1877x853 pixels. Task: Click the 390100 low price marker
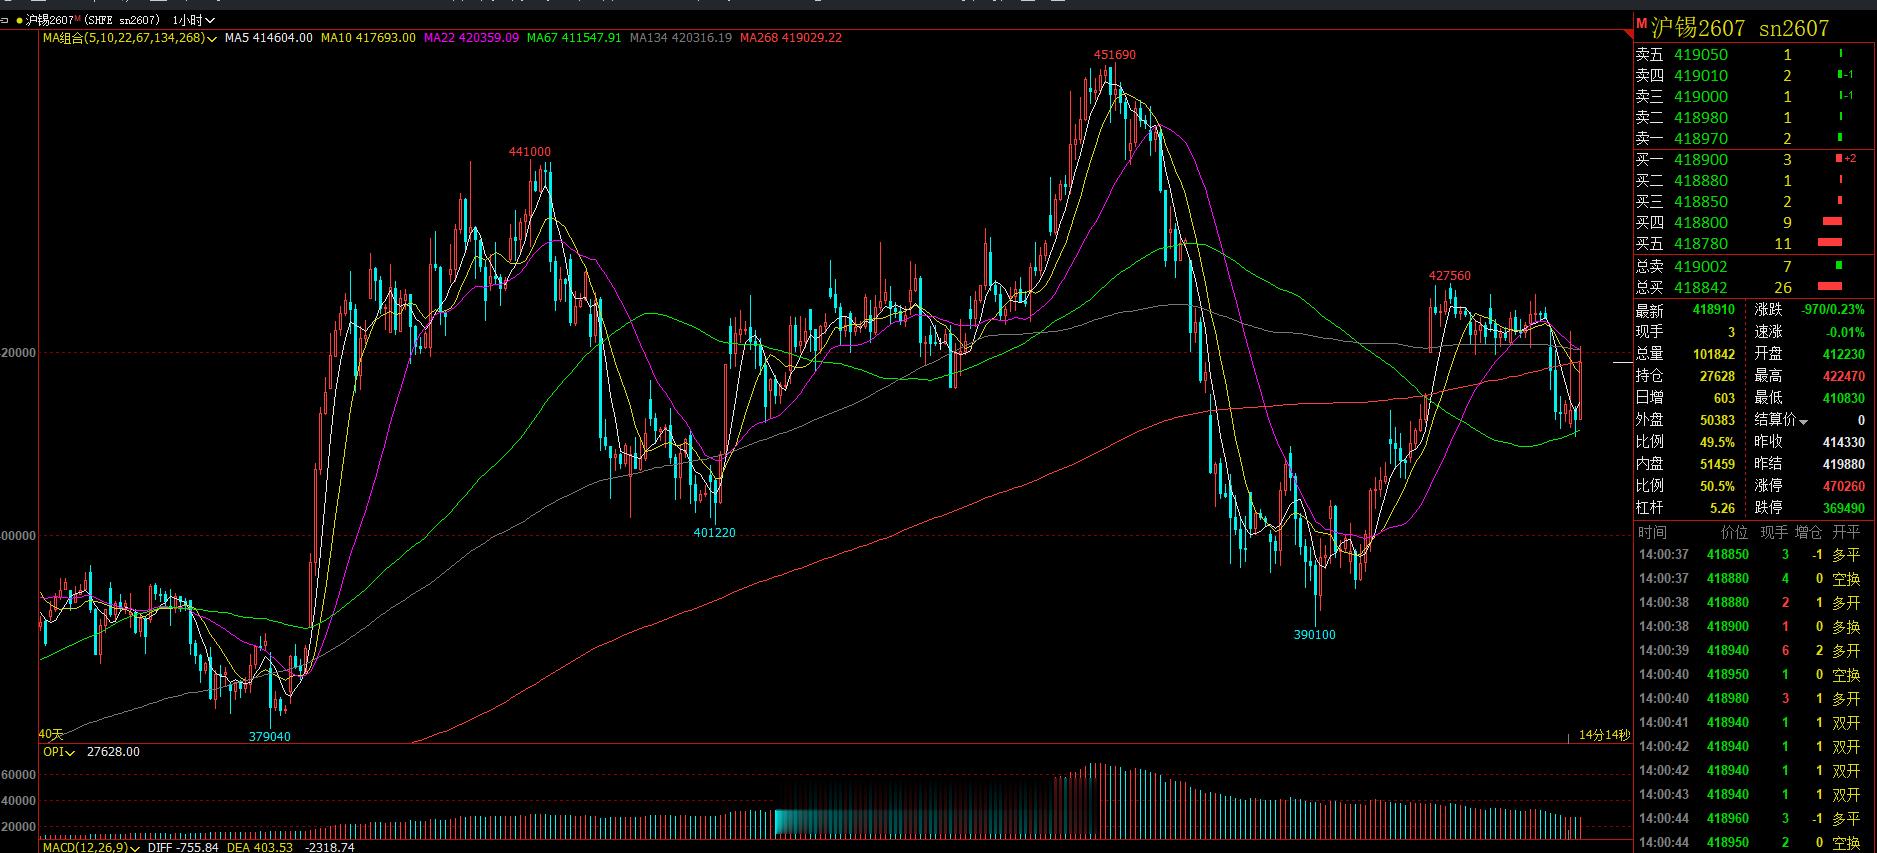click(1314, 635)
